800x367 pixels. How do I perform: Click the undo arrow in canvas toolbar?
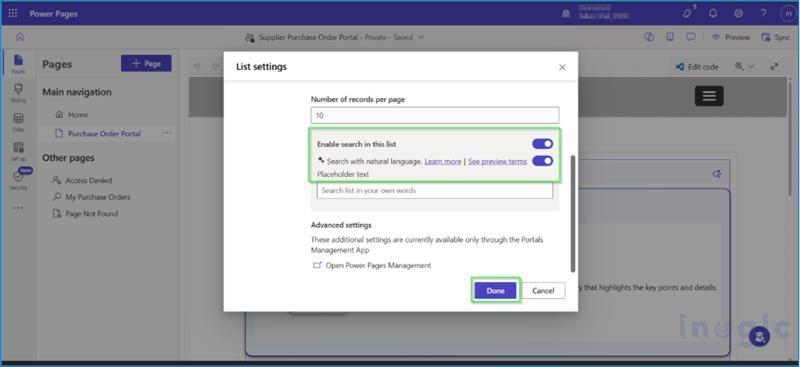click(x=197, y=66)
